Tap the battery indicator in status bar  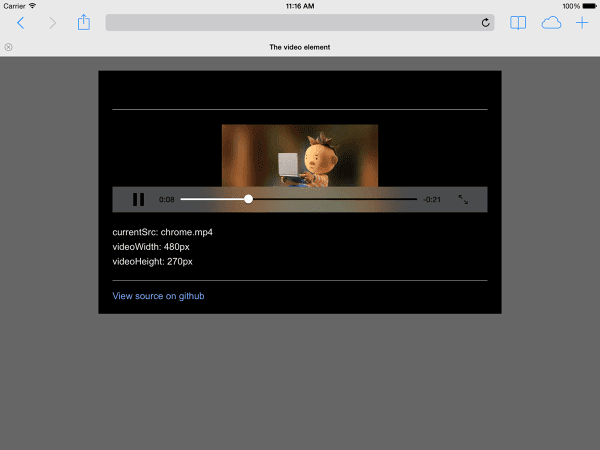click(588, 6)
